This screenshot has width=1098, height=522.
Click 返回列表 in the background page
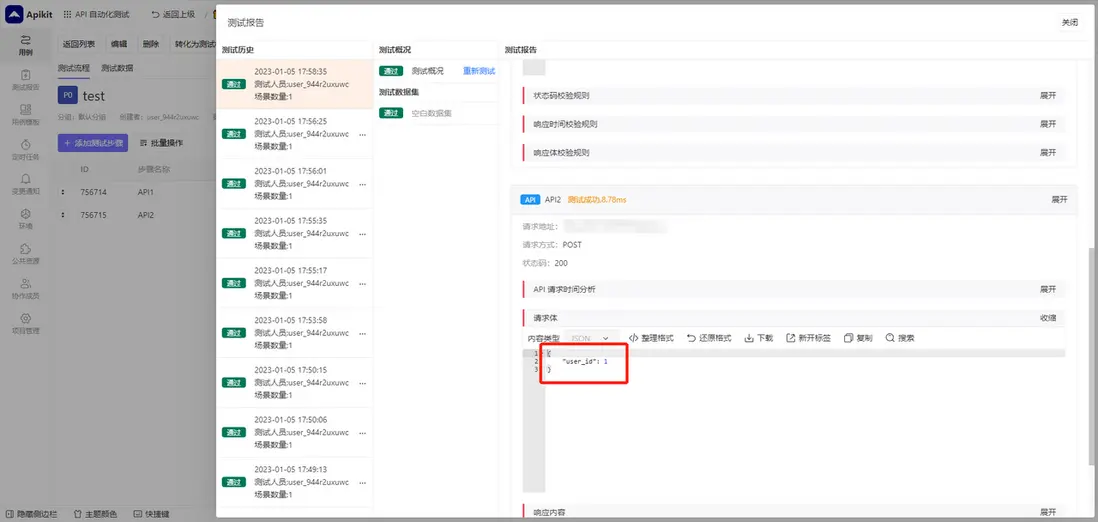point(79,43)
